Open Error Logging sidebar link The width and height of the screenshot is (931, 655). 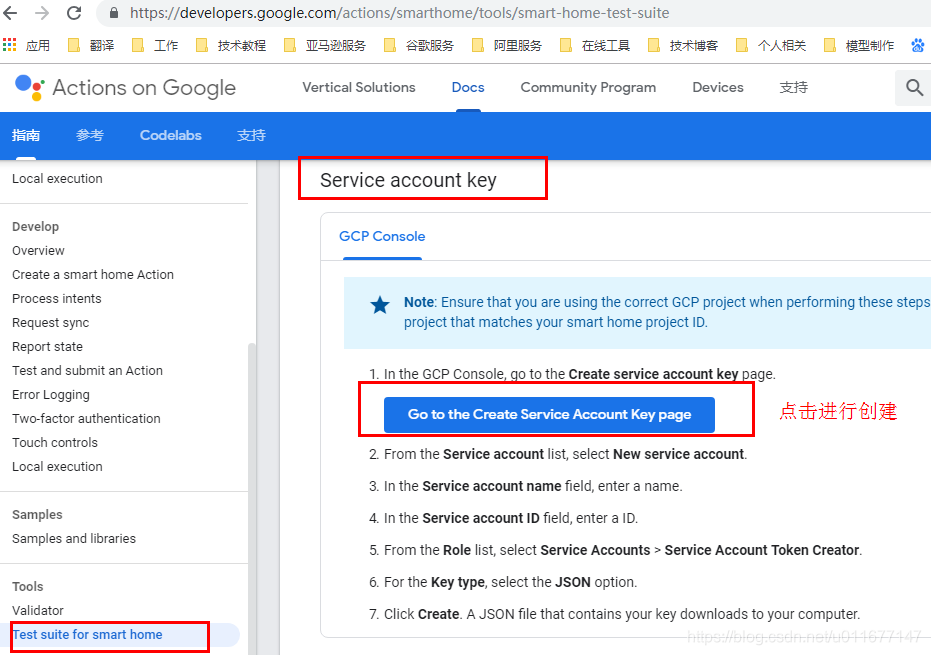coord(50,395)
